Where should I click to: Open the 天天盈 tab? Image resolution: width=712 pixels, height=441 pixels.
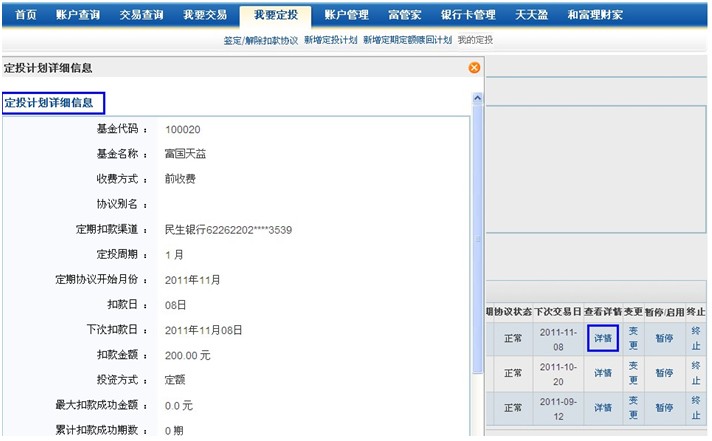(x=530, y=15)
